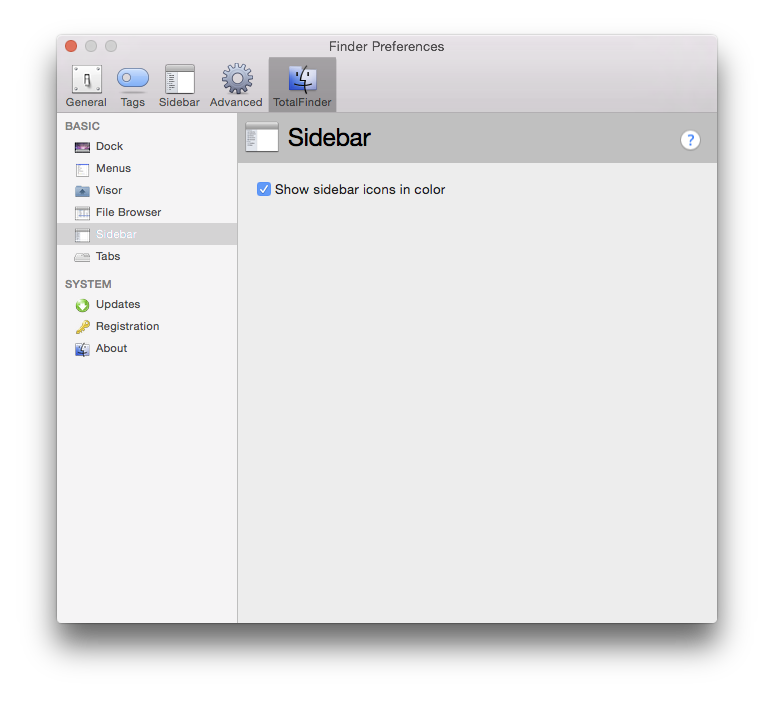The width and height of the screenshot is (774, 702).
Task: Select the File Browser label in the list
Action: click(128, 212)
